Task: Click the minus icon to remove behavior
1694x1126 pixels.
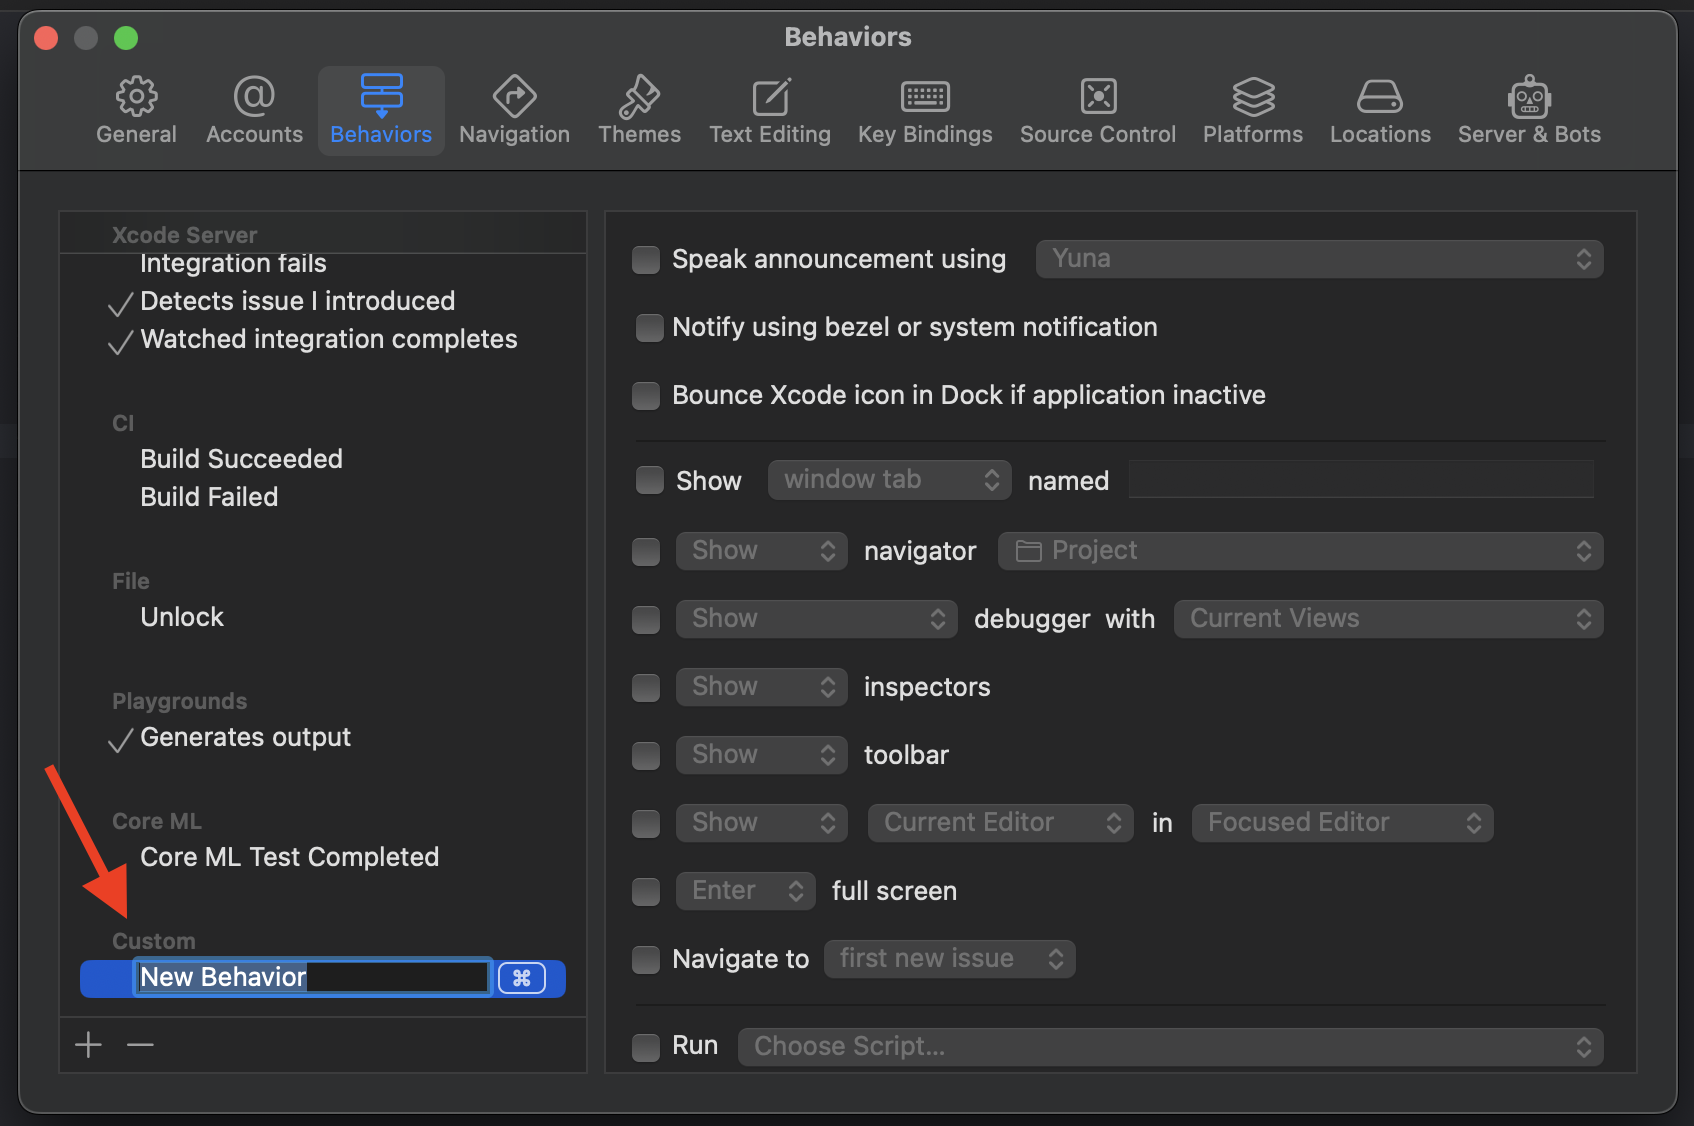Action: (x=141, y=1045)
